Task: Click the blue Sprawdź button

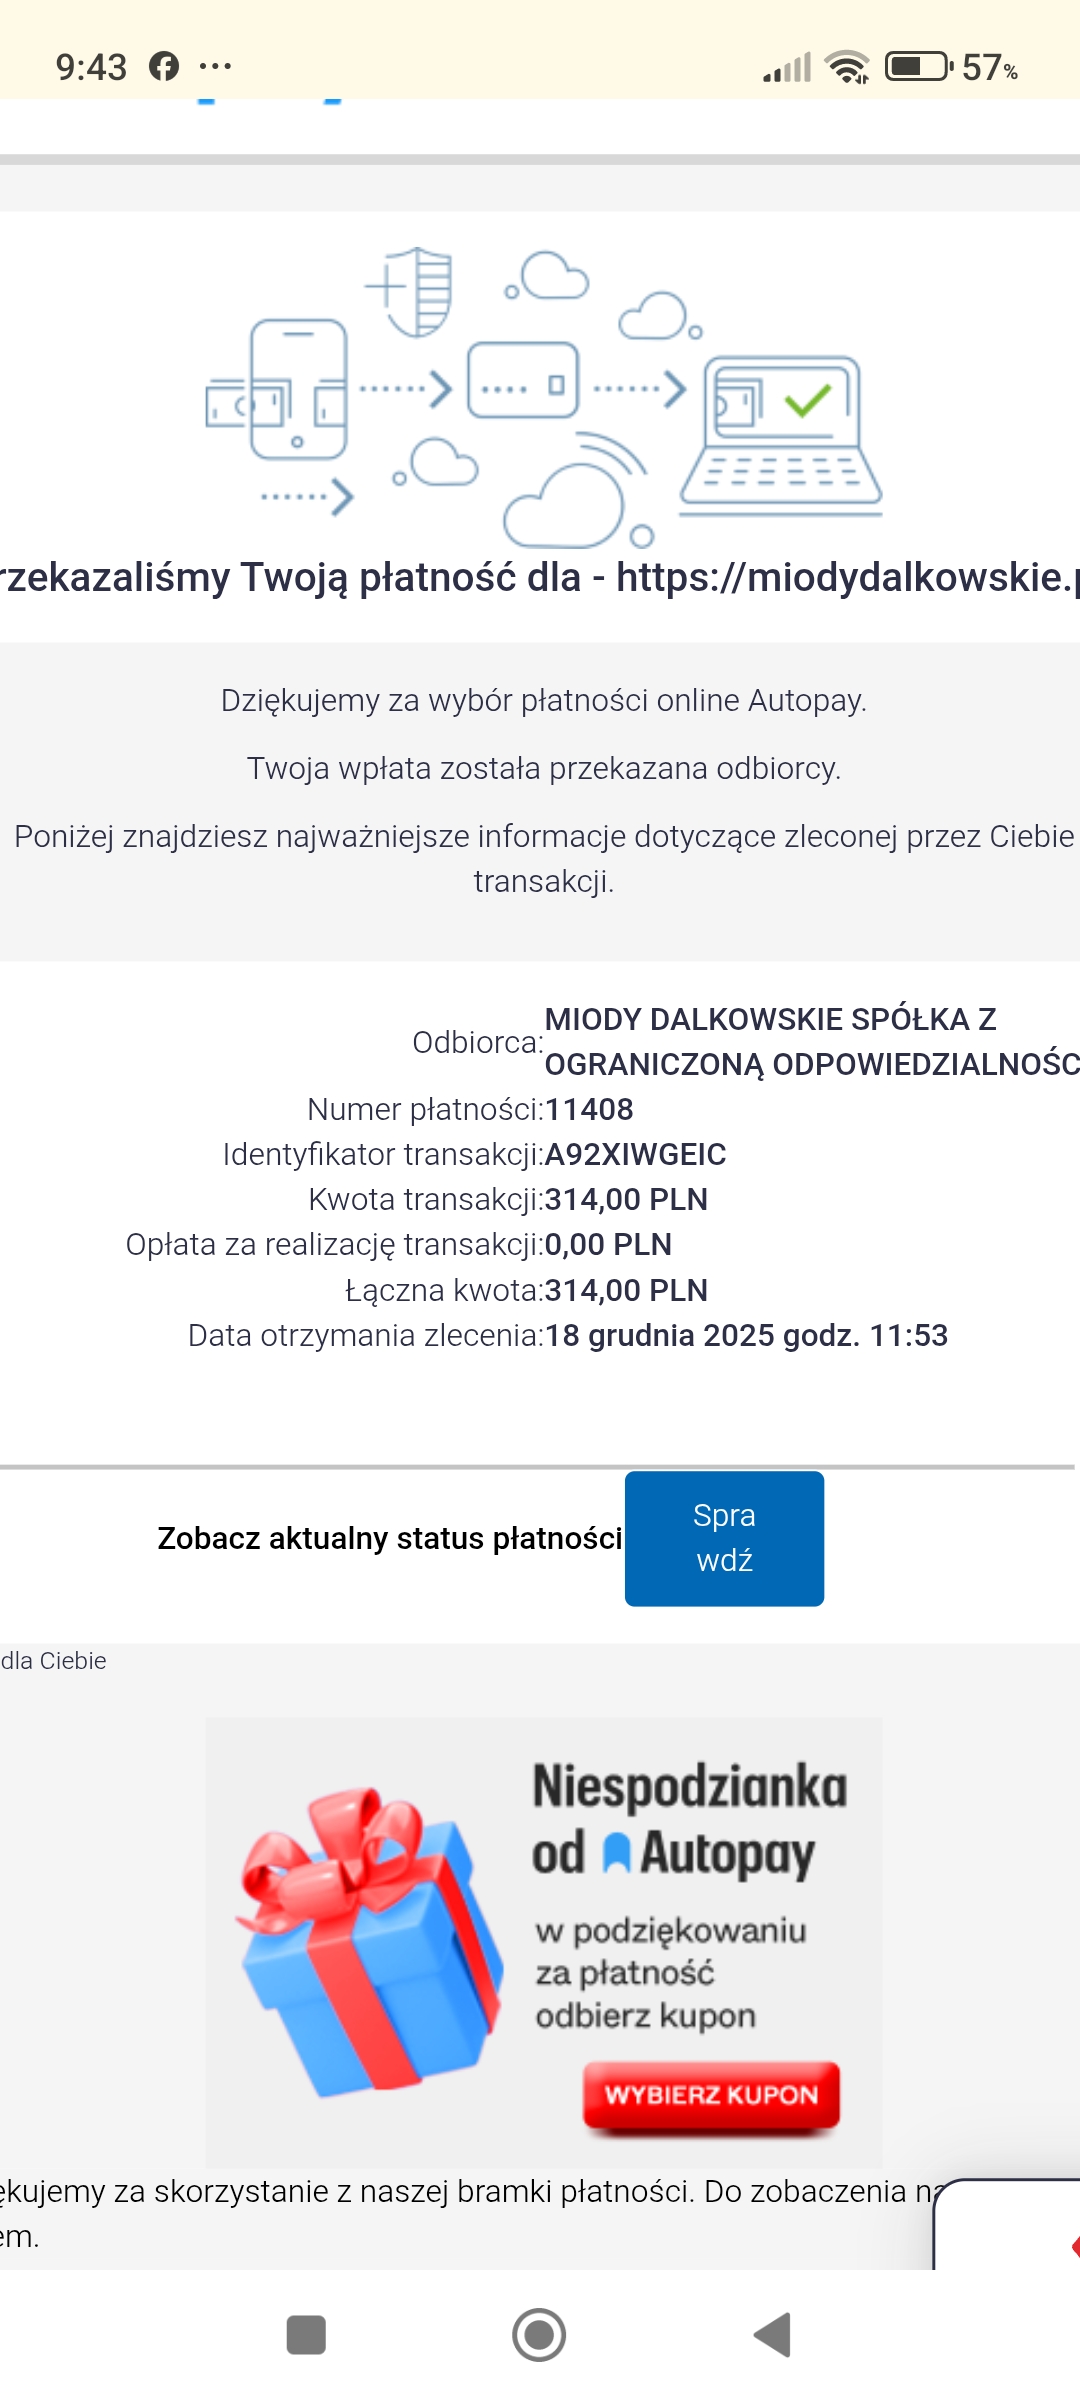Action: [x=724, y=1538]
